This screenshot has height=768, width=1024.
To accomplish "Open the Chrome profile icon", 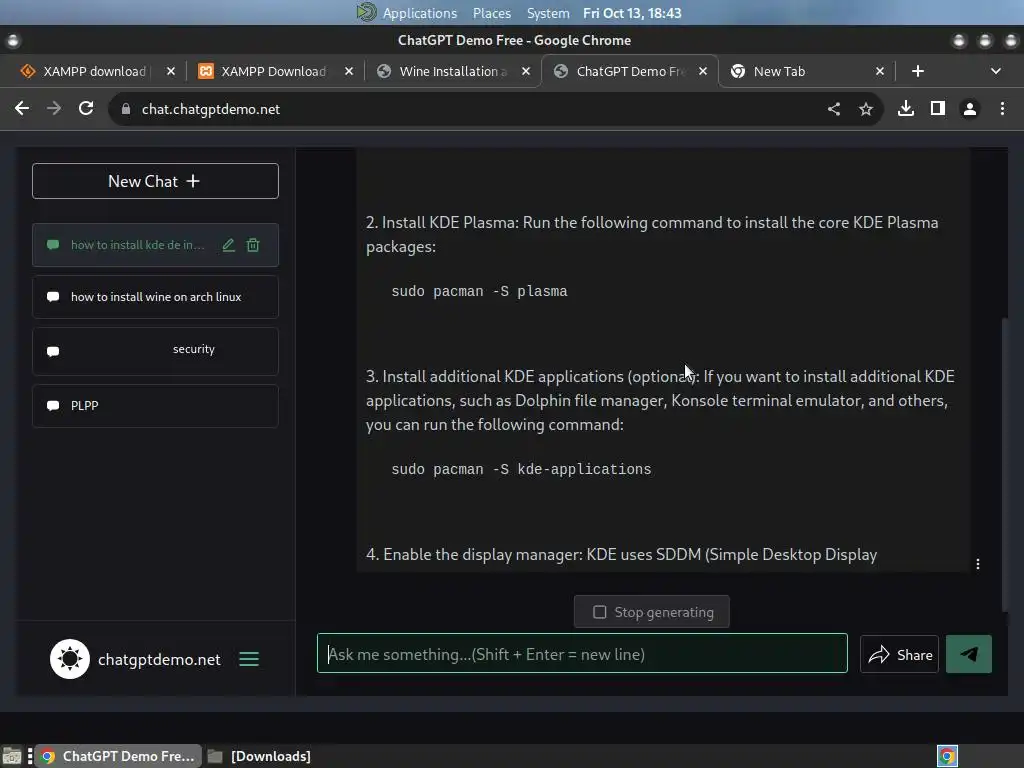I will (x=970, y=109).
